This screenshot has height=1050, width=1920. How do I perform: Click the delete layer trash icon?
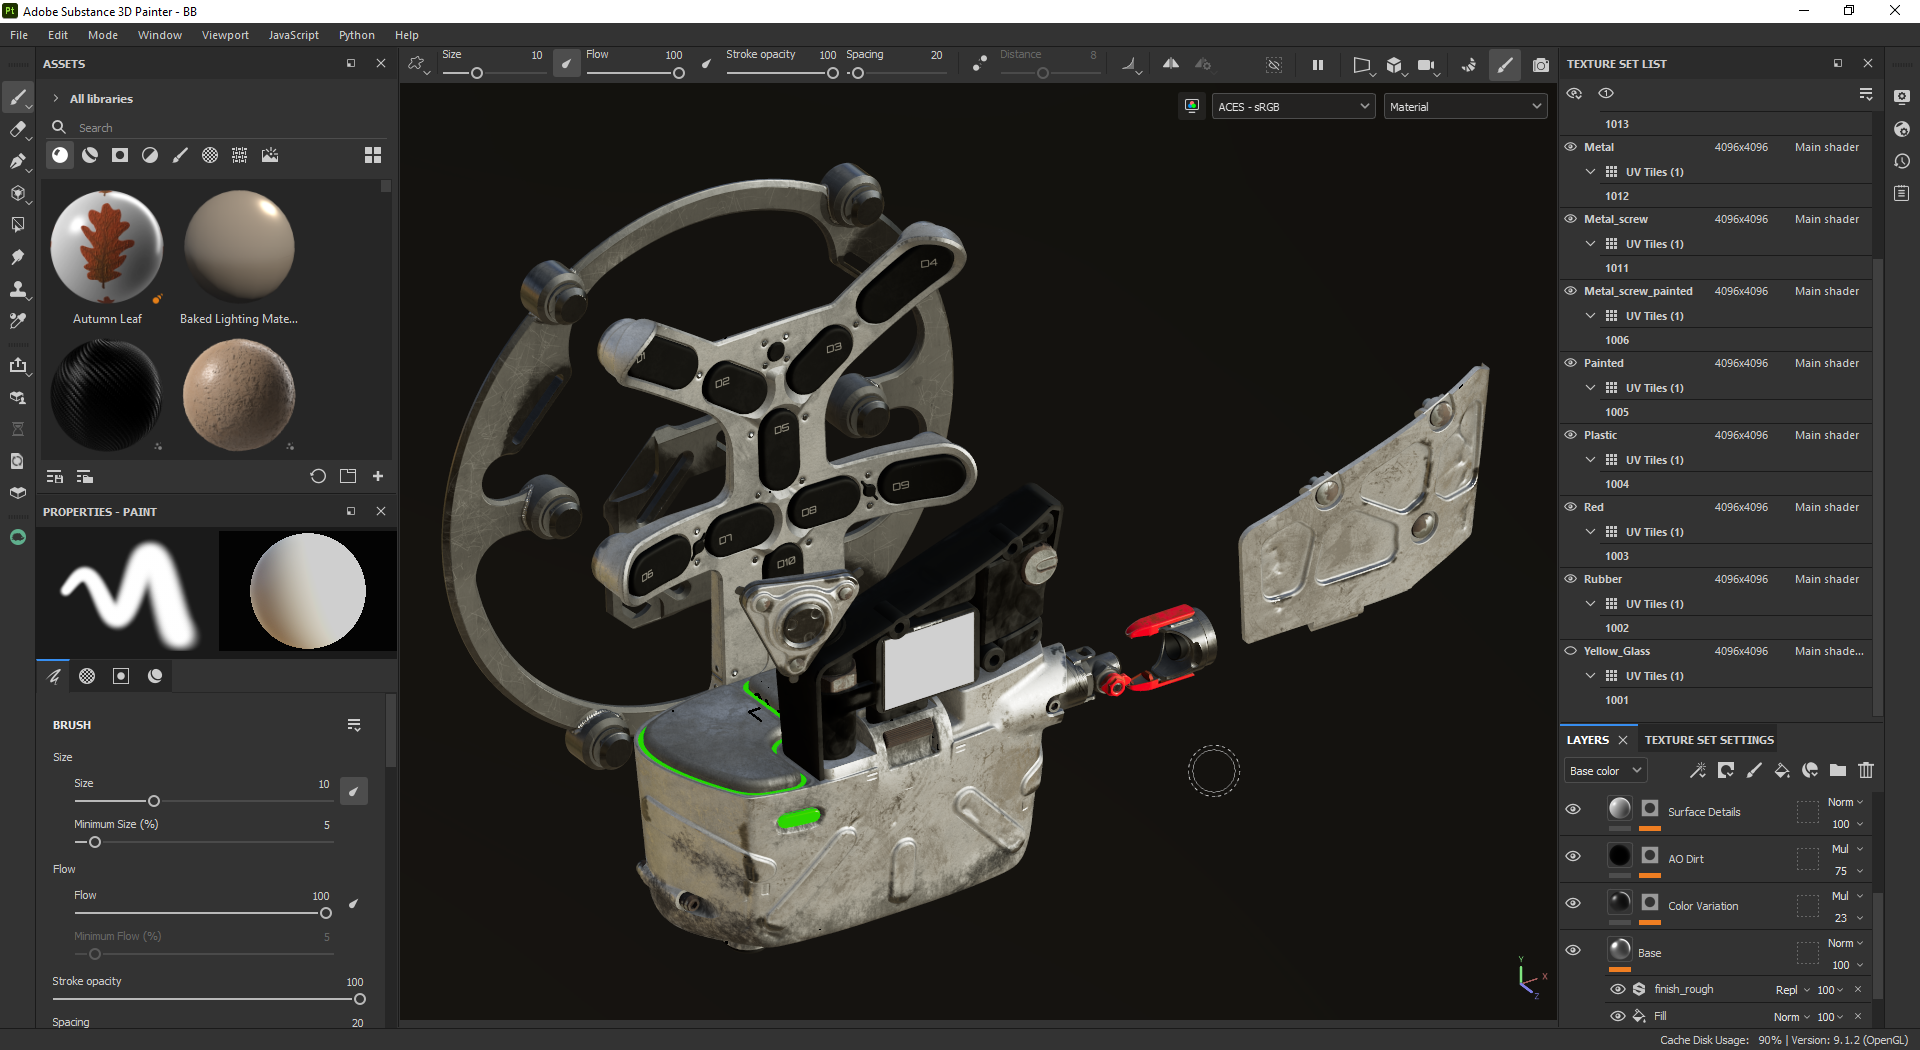tap(1866, 770)
